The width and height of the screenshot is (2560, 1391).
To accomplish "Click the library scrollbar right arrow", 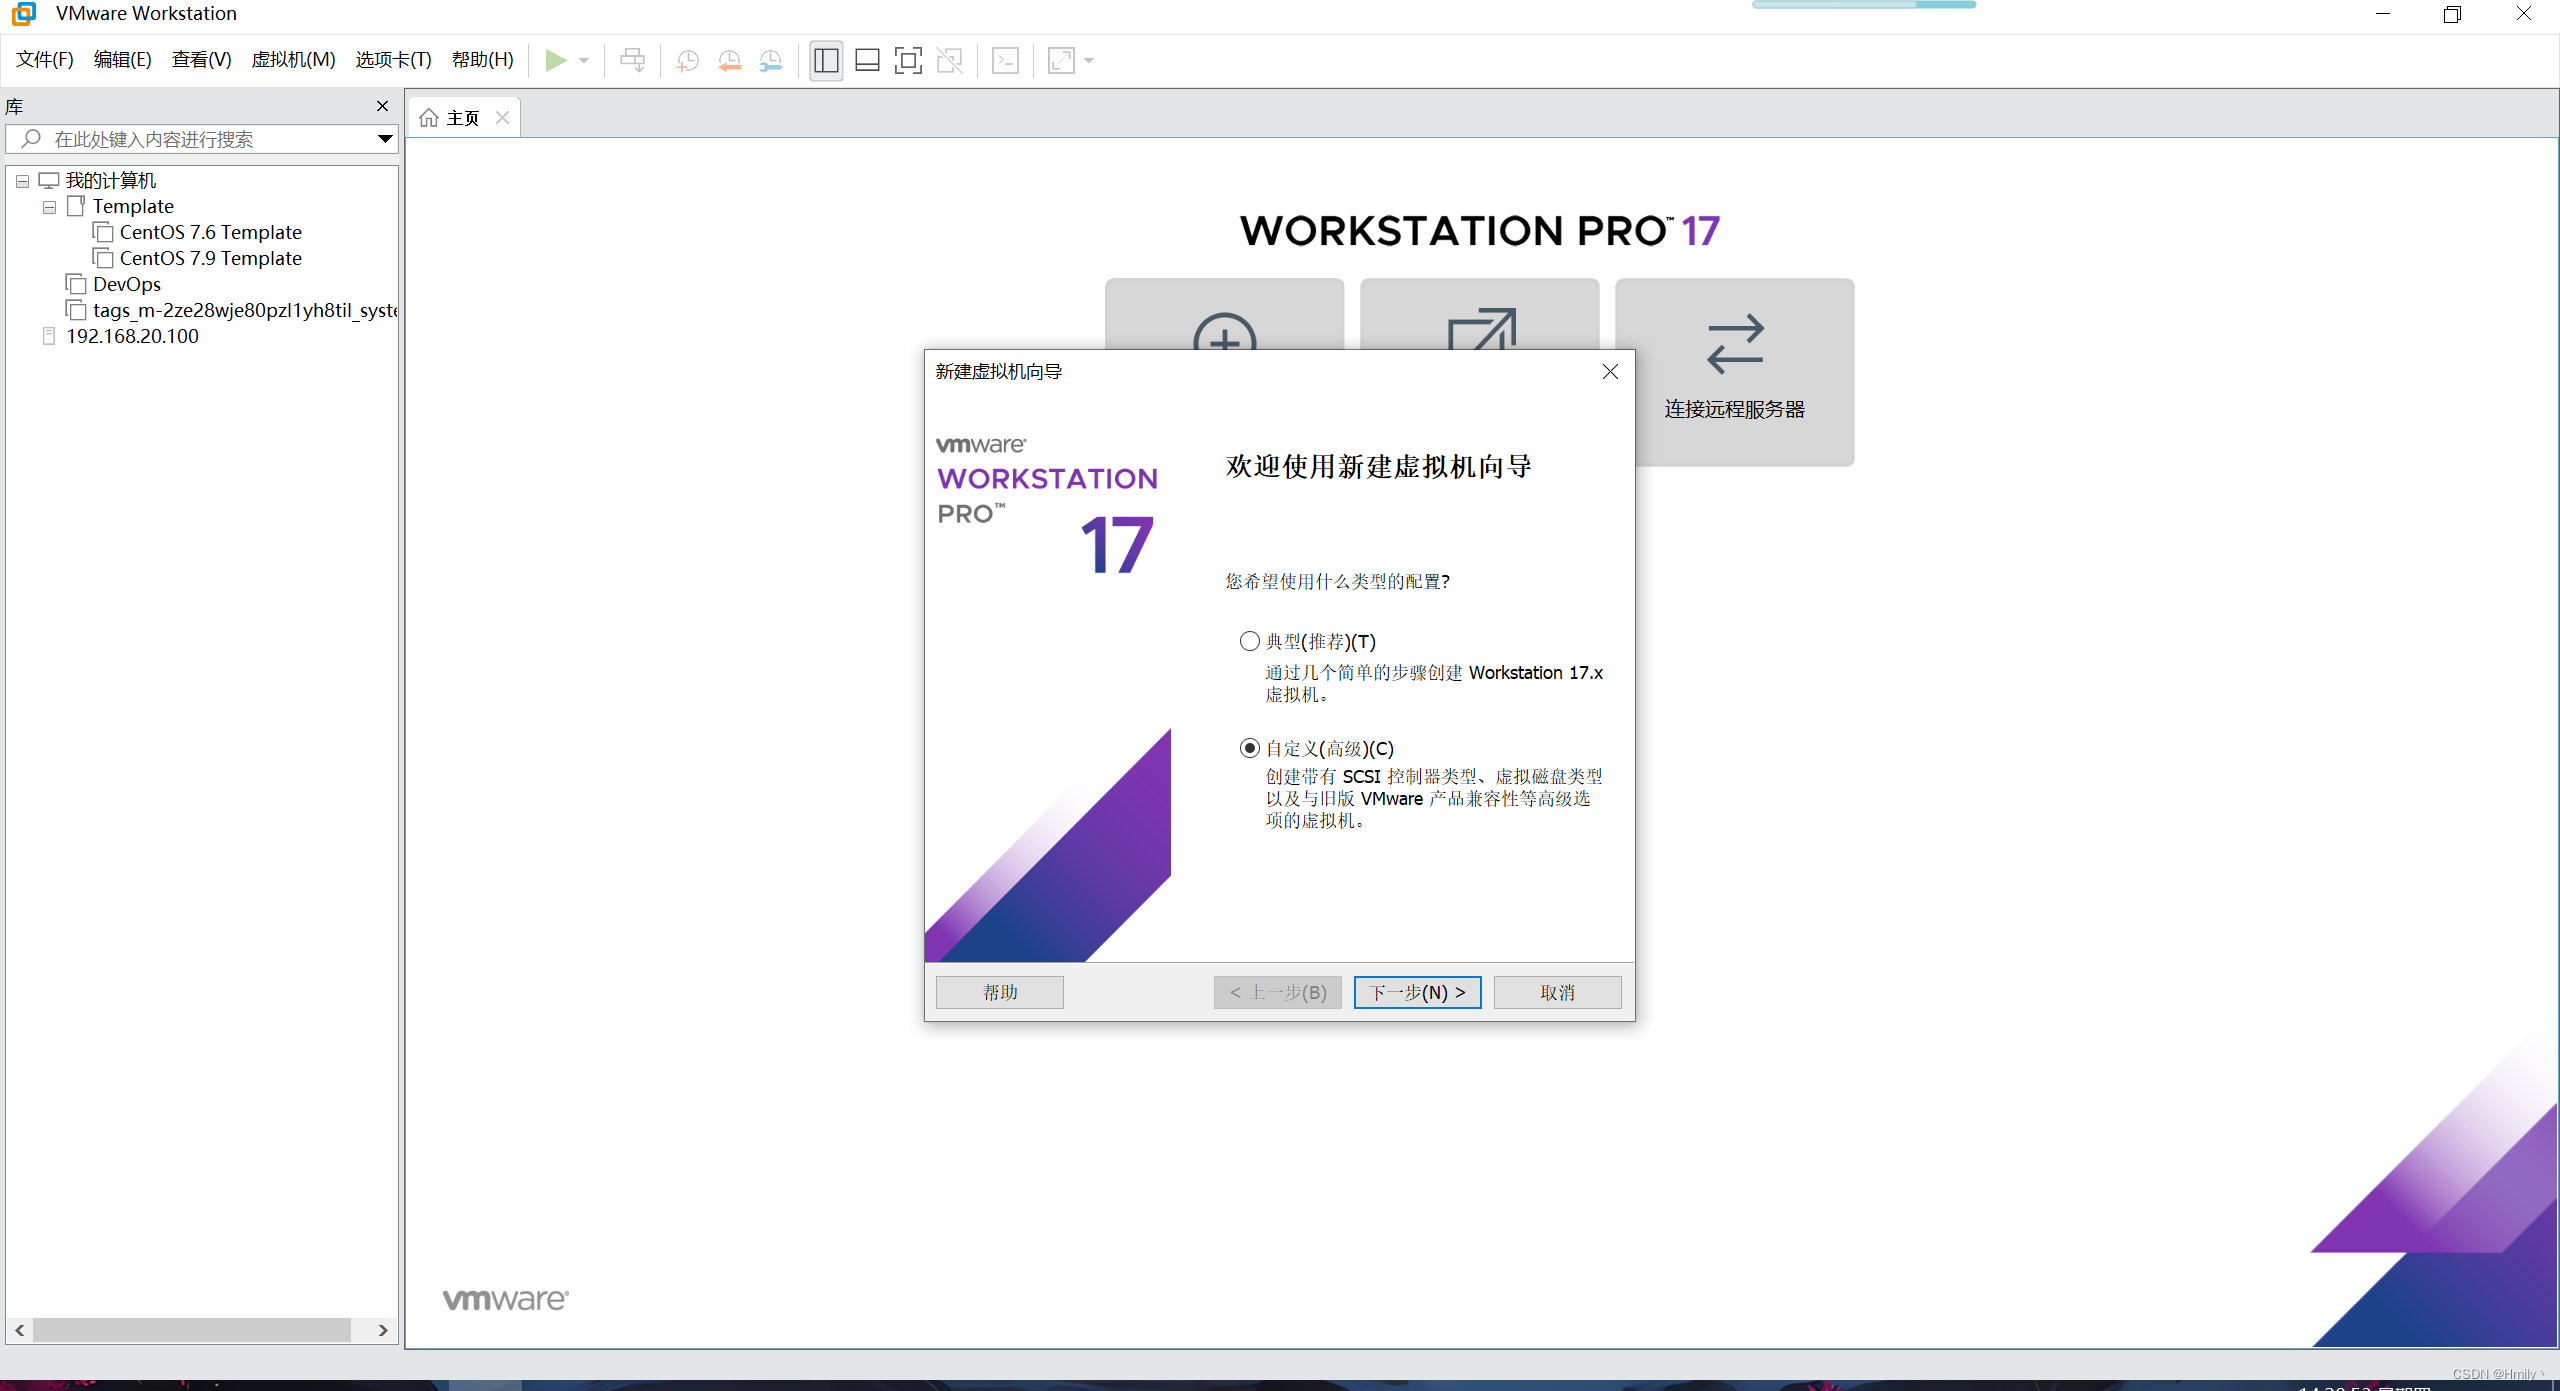I will 383,1330.
